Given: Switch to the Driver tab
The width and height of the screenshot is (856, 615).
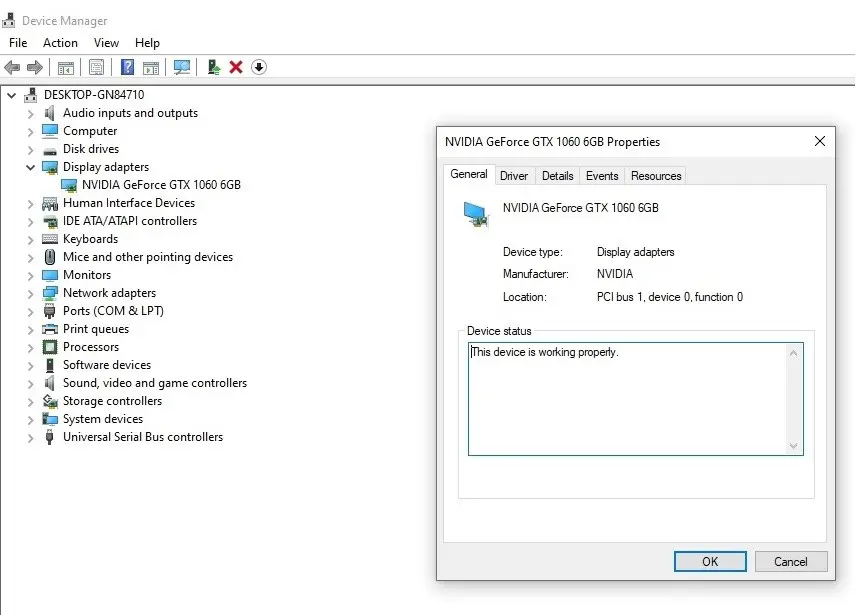Looking at the screenshot, I should tap(514, 176).
